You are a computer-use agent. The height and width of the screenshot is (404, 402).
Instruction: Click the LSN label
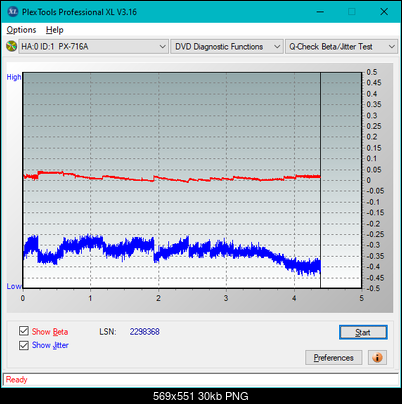(x=108, y=332)
